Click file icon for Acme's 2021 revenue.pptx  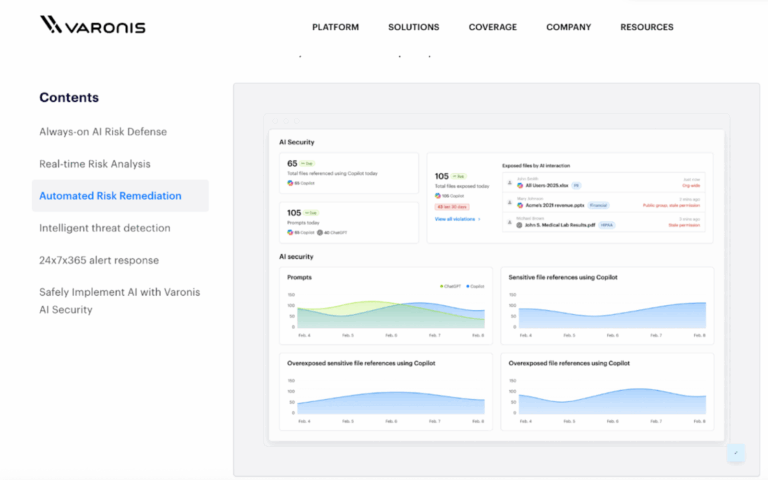pyautogui.click(x=520, y=205)
